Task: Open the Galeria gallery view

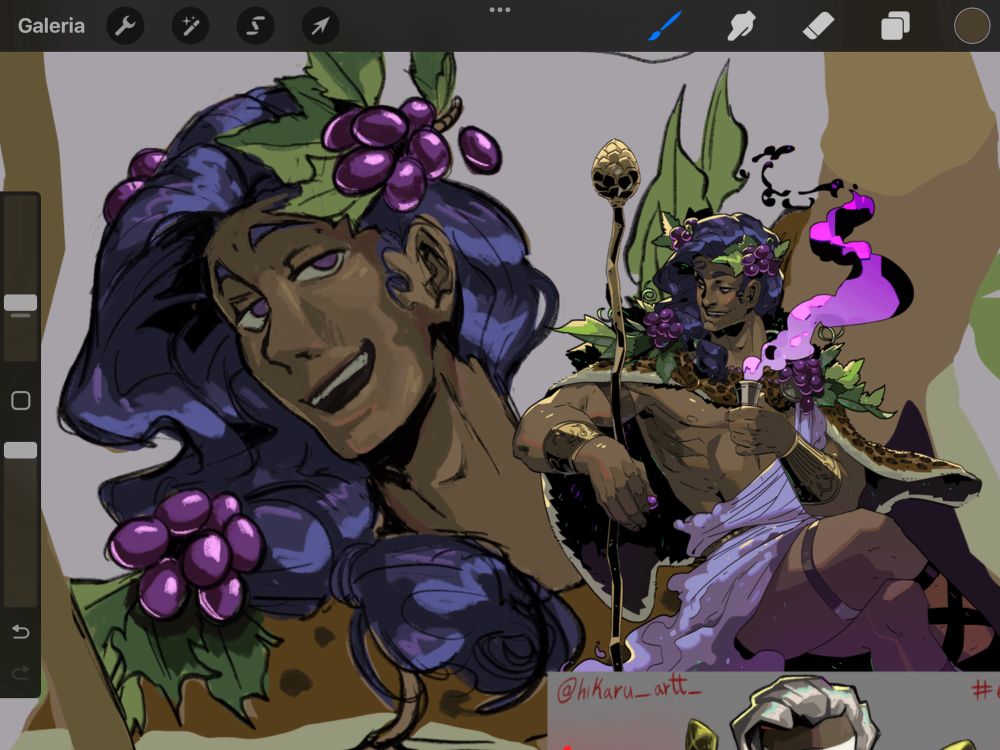Action: pos(51,26)
